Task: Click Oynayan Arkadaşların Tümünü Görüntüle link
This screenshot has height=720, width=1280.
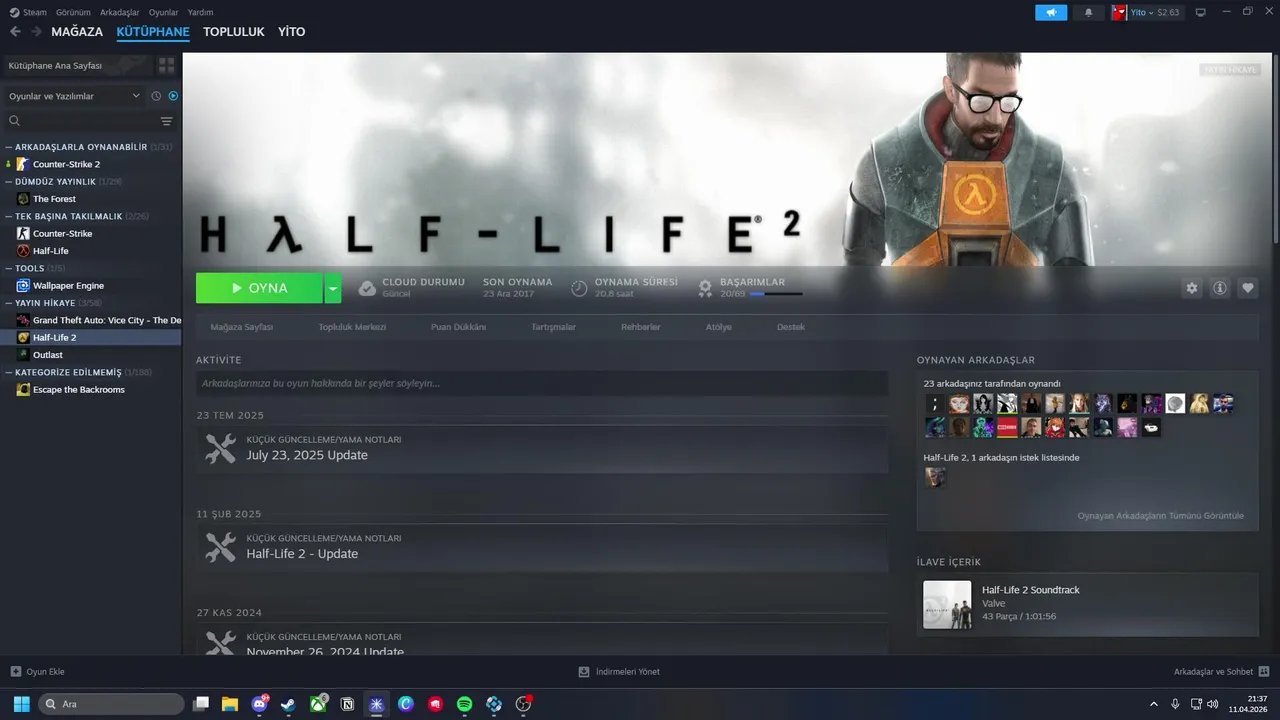Action: pyautogui.click(x=1160, y=516)
